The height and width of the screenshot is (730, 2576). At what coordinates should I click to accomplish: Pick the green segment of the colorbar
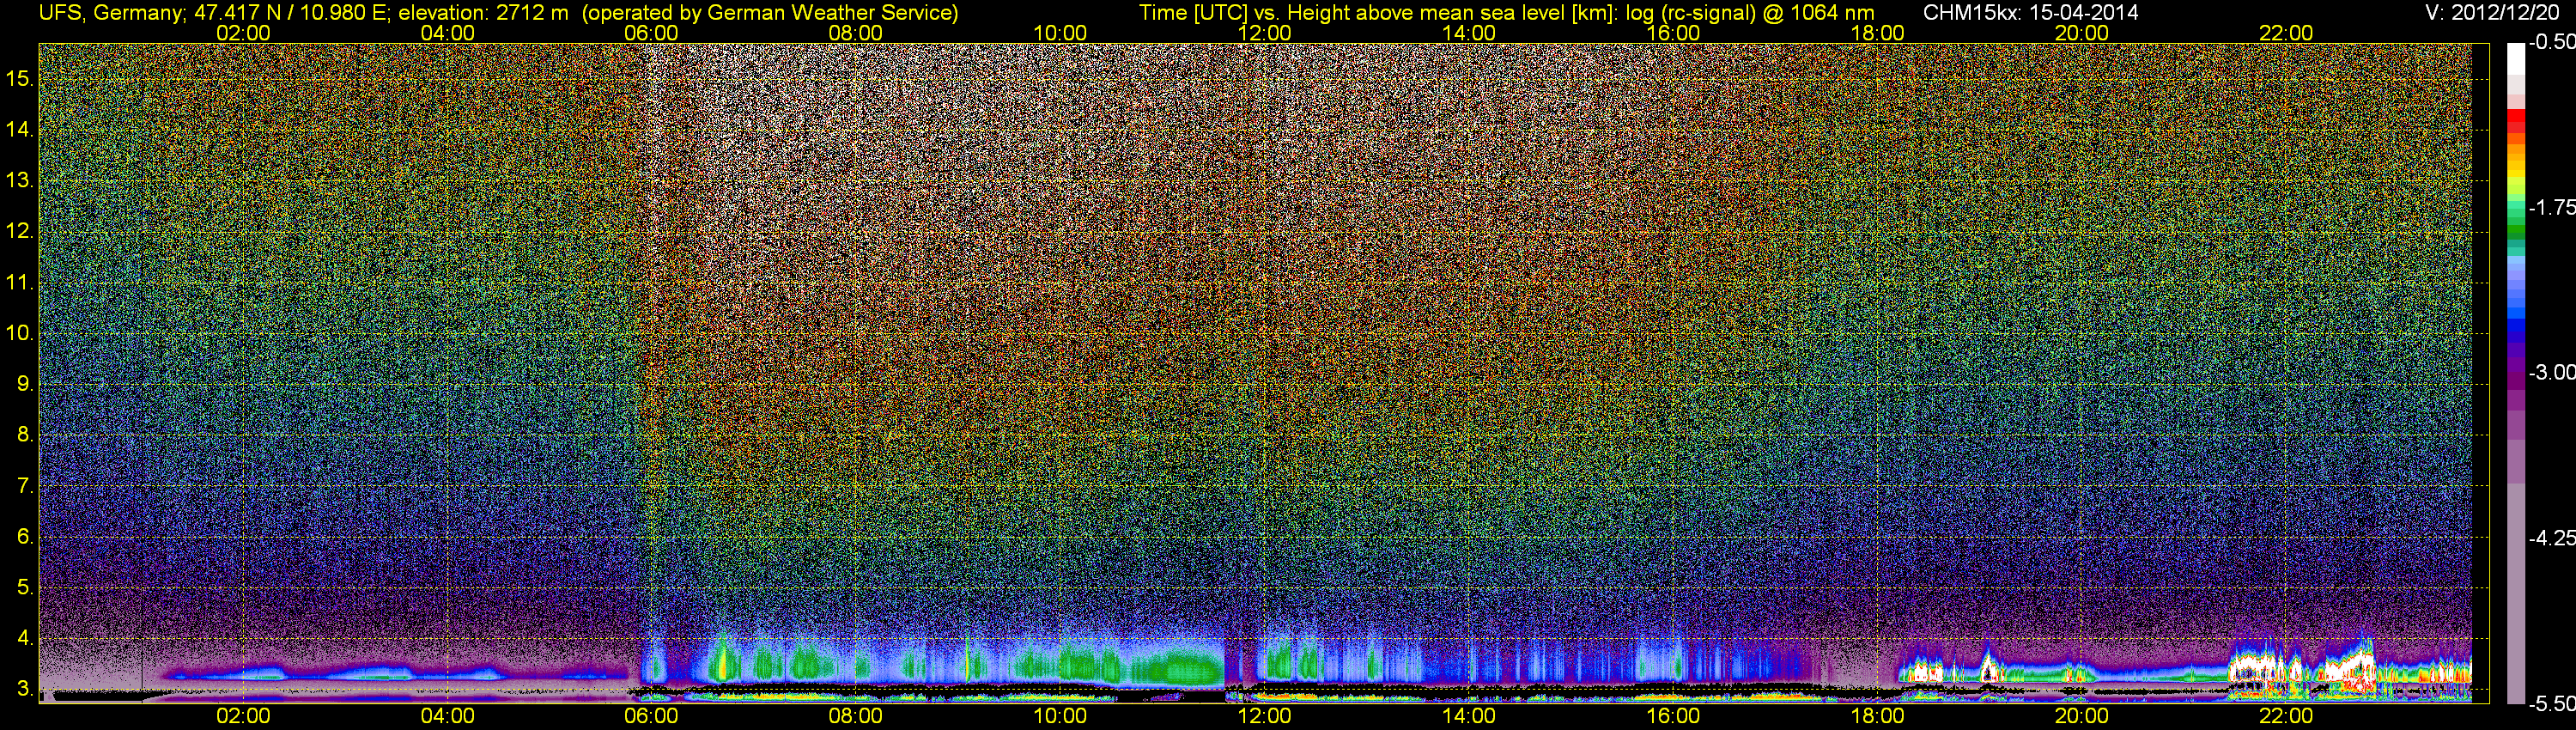coord(2516,228)
